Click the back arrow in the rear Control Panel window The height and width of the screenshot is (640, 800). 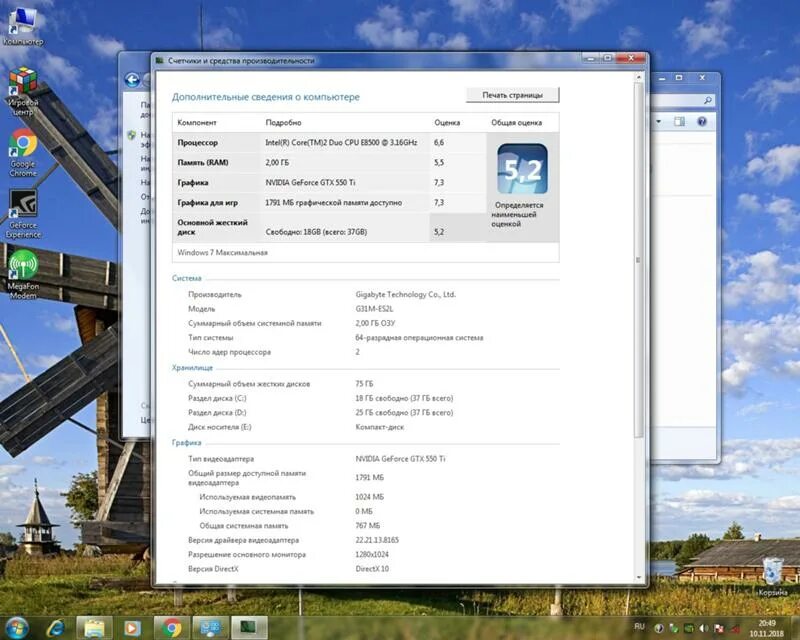(132, 80)
